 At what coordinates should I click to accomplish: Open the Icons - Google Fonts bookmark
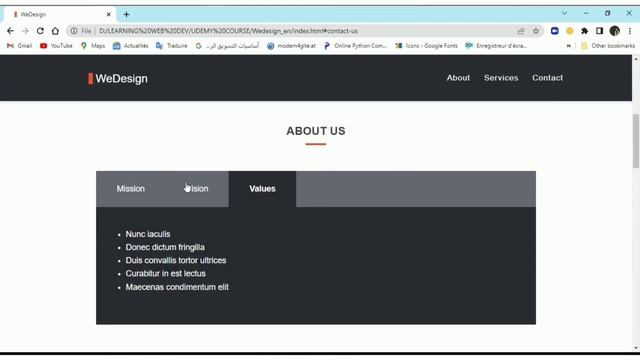[x=426, y=46]
